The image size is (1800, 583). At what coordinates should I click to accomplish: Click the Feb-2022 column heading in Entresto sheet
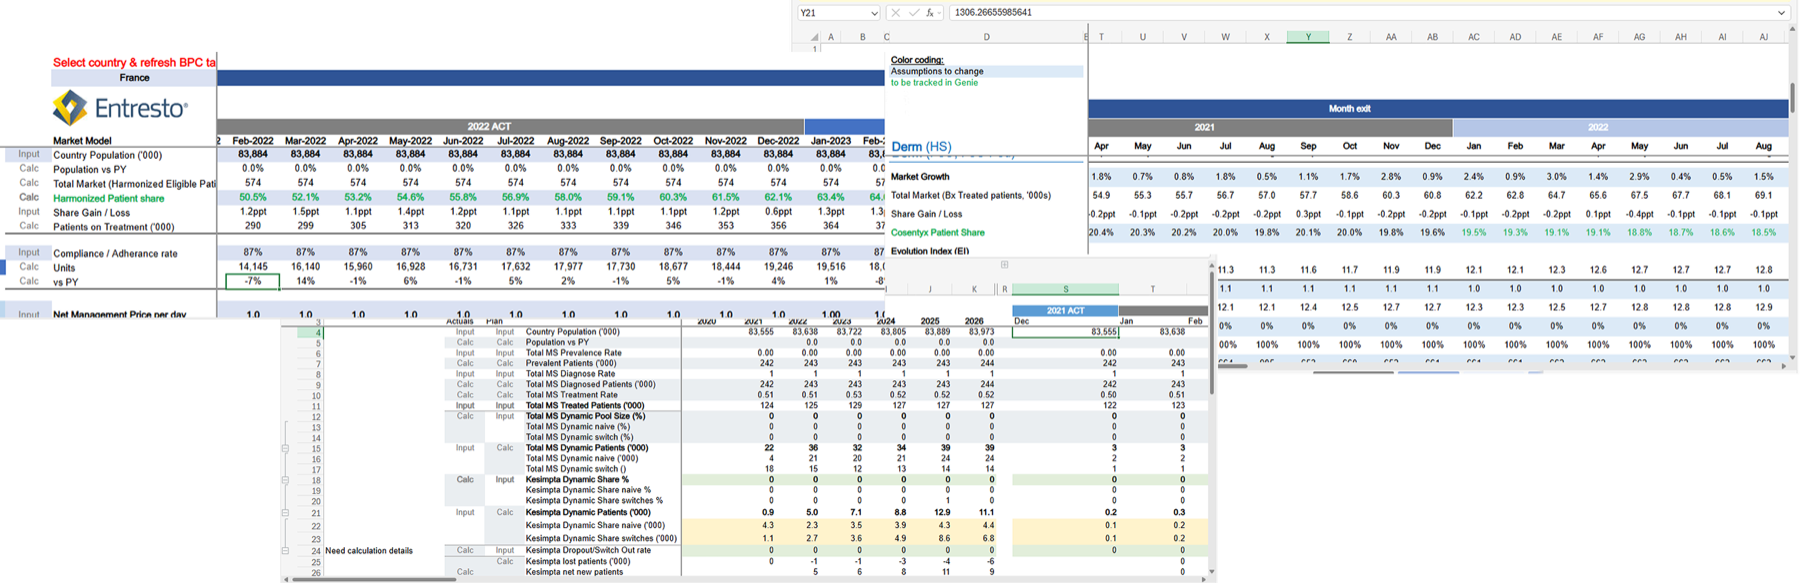pos(252,141)
